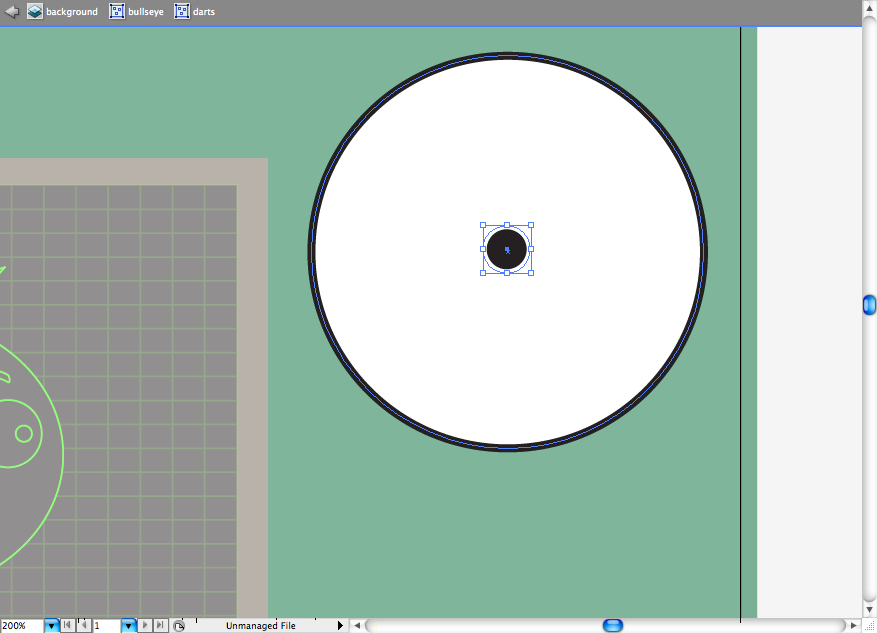Click the 'Unmanaged File' status text
The height and width of the screenshot is (633, 877).
pos(261,626)
